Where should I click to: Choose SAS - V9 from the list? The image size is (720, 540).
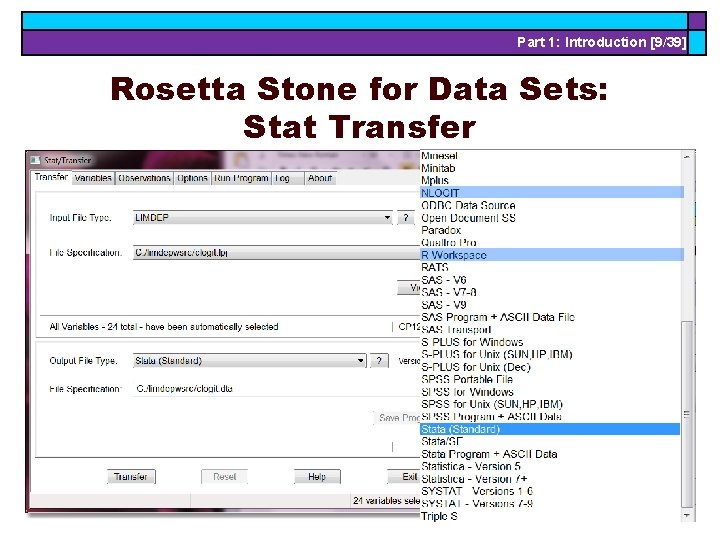tap(551, 304)
